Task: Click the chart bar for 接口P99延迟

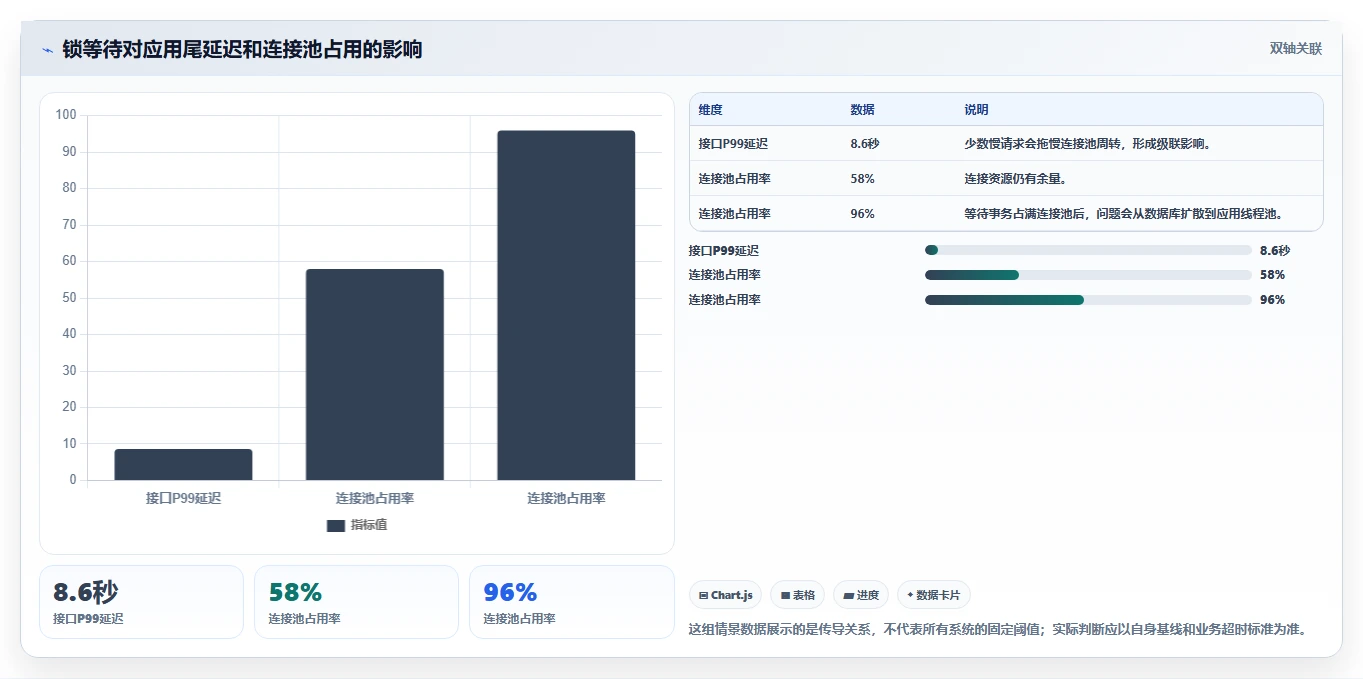Action: 183,464
